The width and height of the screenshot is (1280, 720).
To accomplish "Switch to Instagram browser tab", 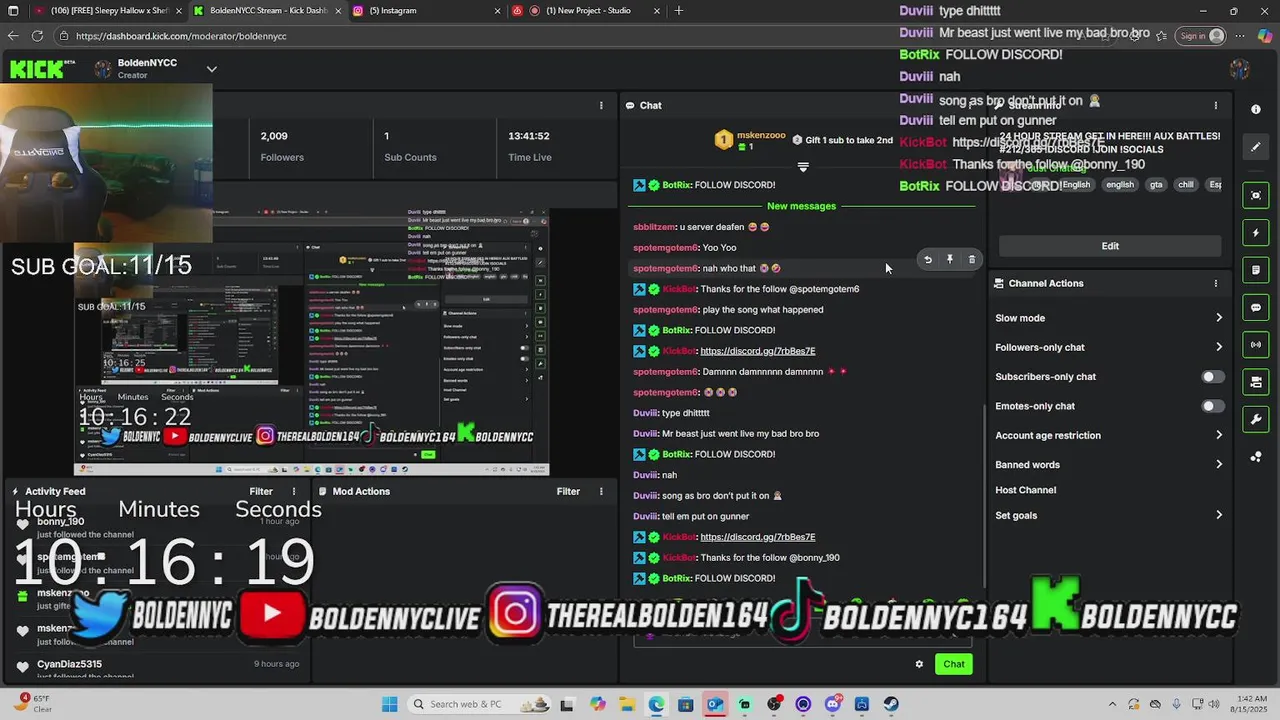I will click(425, 10).
